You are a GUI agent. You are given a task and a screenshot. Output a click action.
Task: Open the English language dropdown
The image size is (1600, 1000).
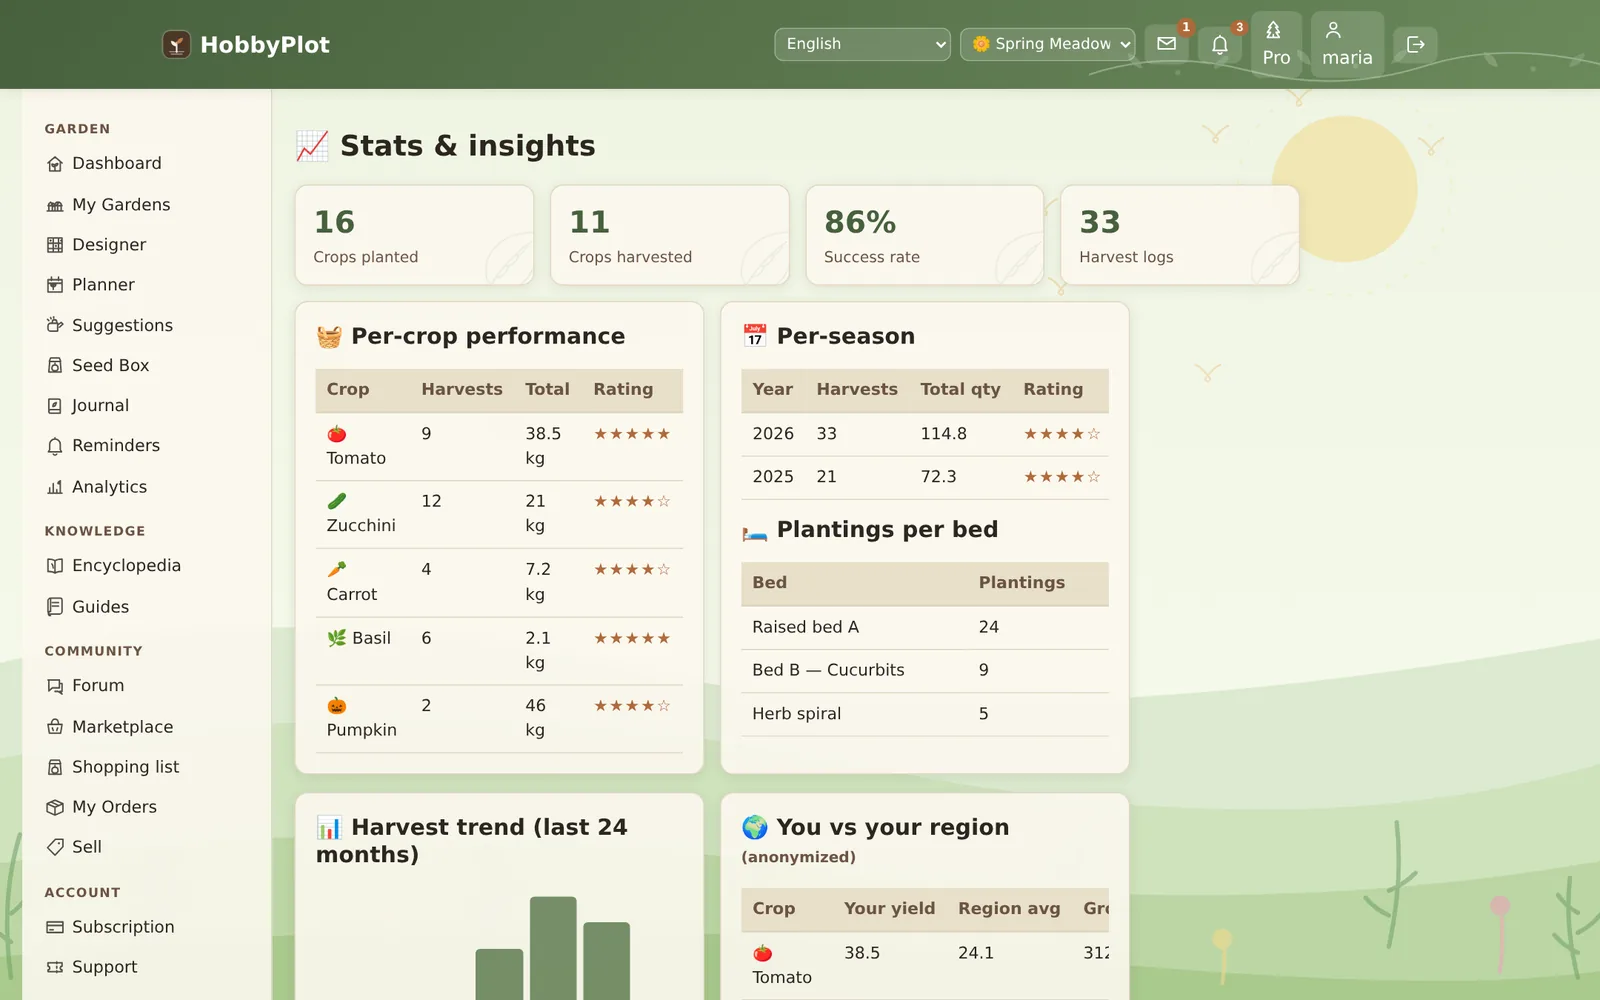[x=862, y=44]
